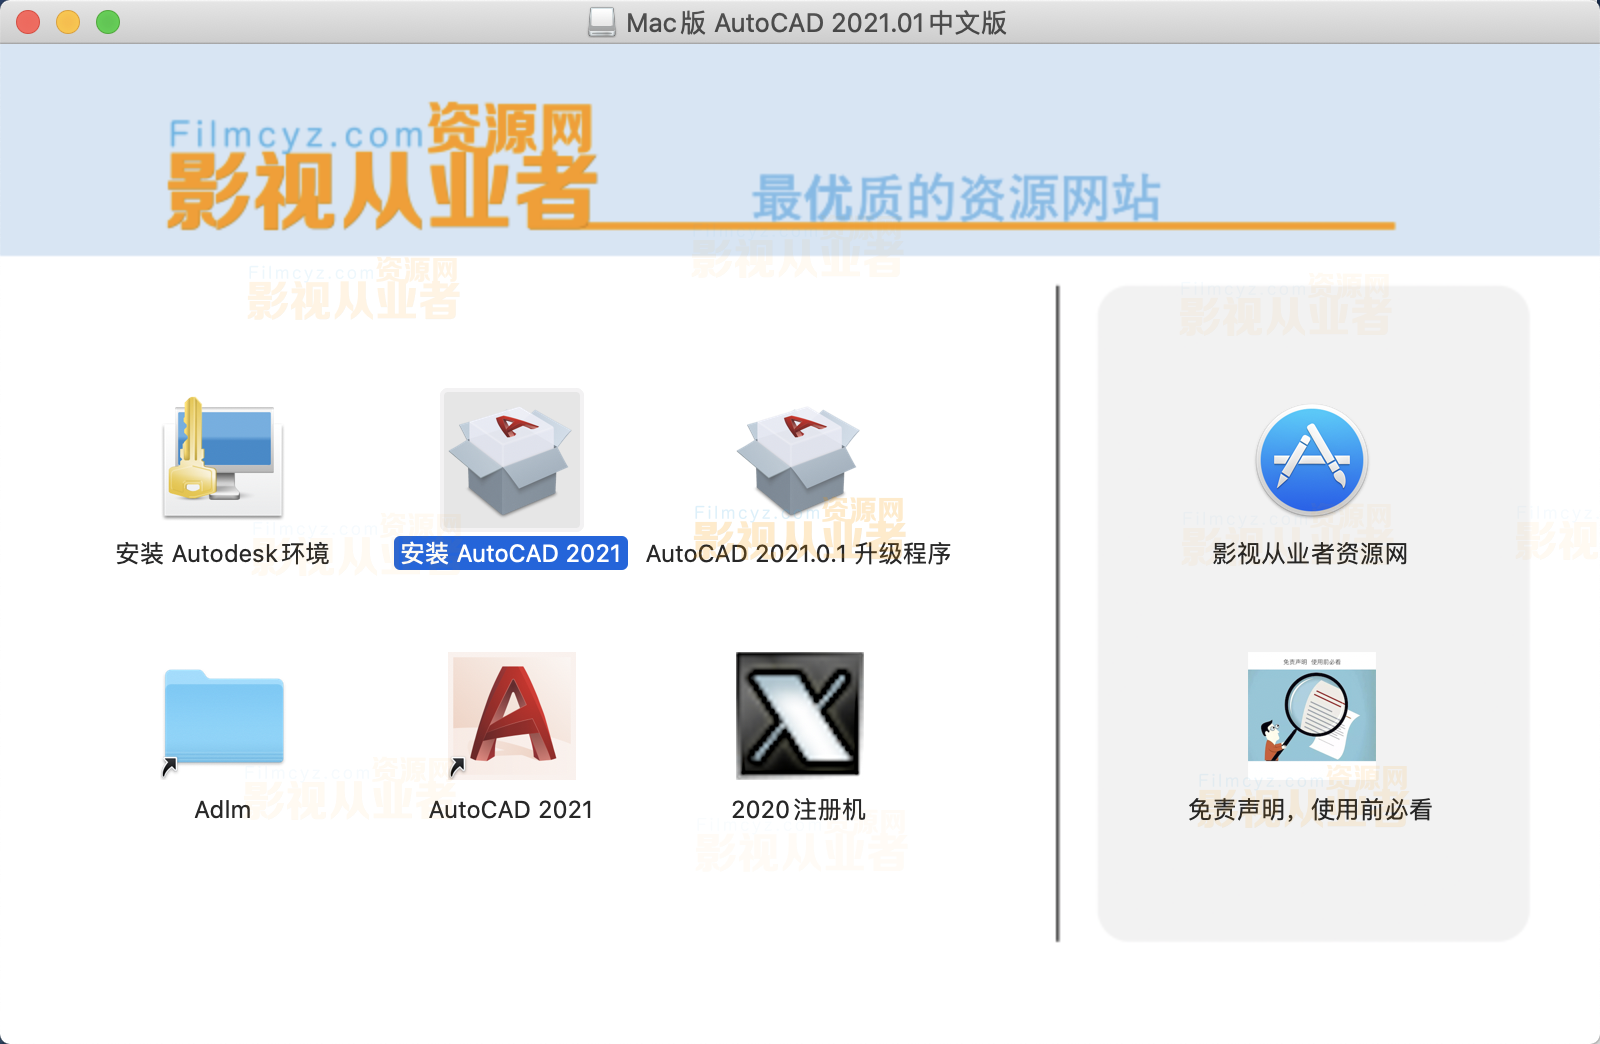Viewport: 1600px width, 1044px height.
Task: Click the AutoCAD 2021.0.1 升级程序 label
Action: 798,554
